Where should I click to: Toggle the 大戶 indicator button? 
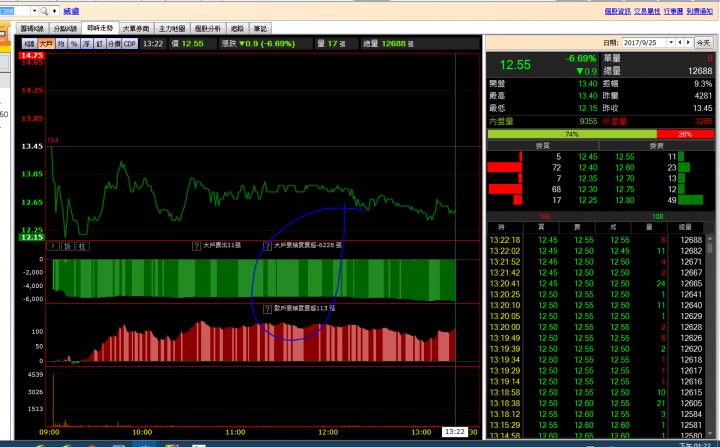(46, 44)
